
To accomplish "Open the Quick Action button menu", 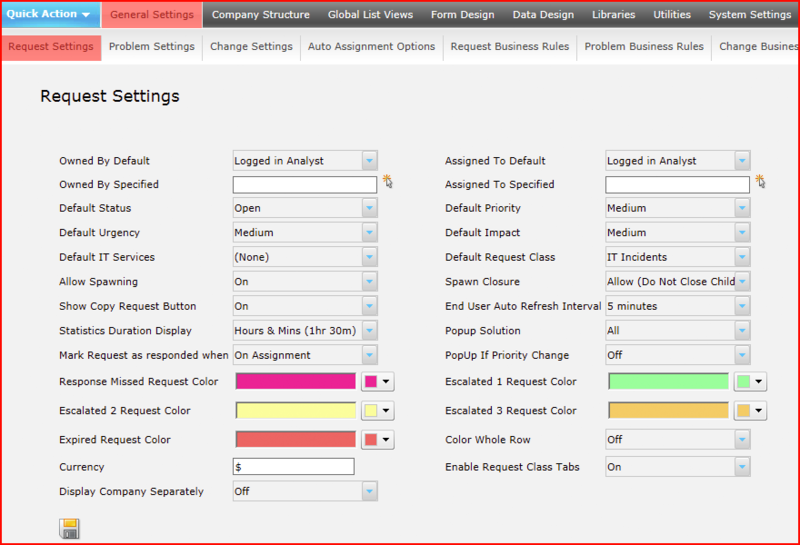I will [x=48, y=14].
